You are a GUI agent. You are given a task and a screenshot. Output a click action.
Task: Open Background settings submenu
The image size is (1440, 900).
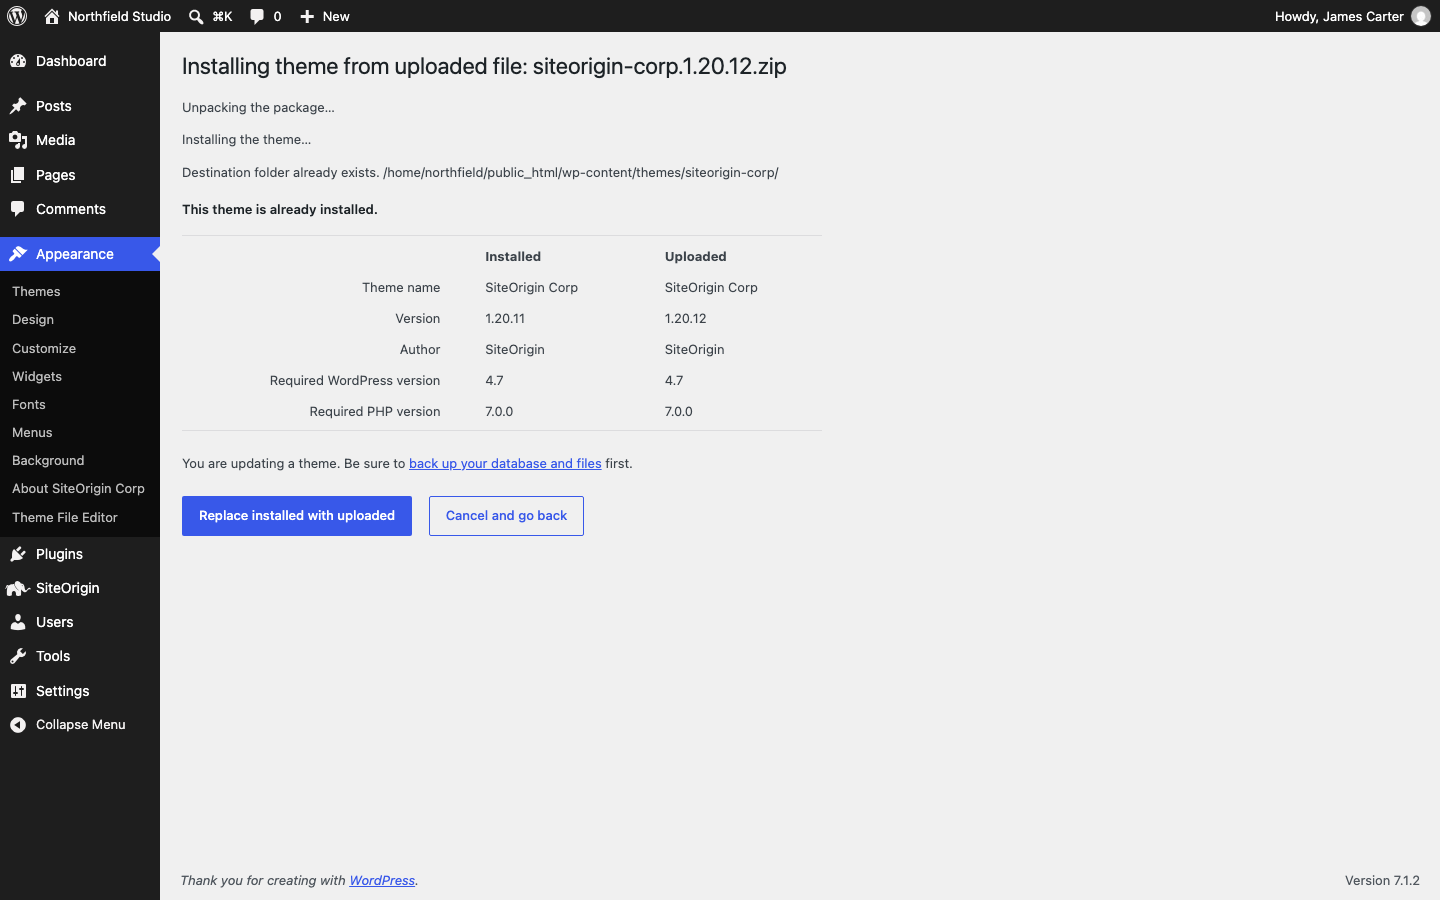(x=48, y=460)
